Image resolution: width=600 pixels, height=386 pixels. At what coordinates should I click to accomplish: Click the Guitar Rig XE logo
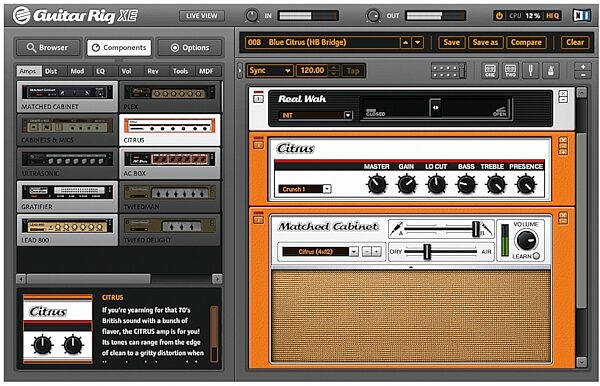coord(75,16)
